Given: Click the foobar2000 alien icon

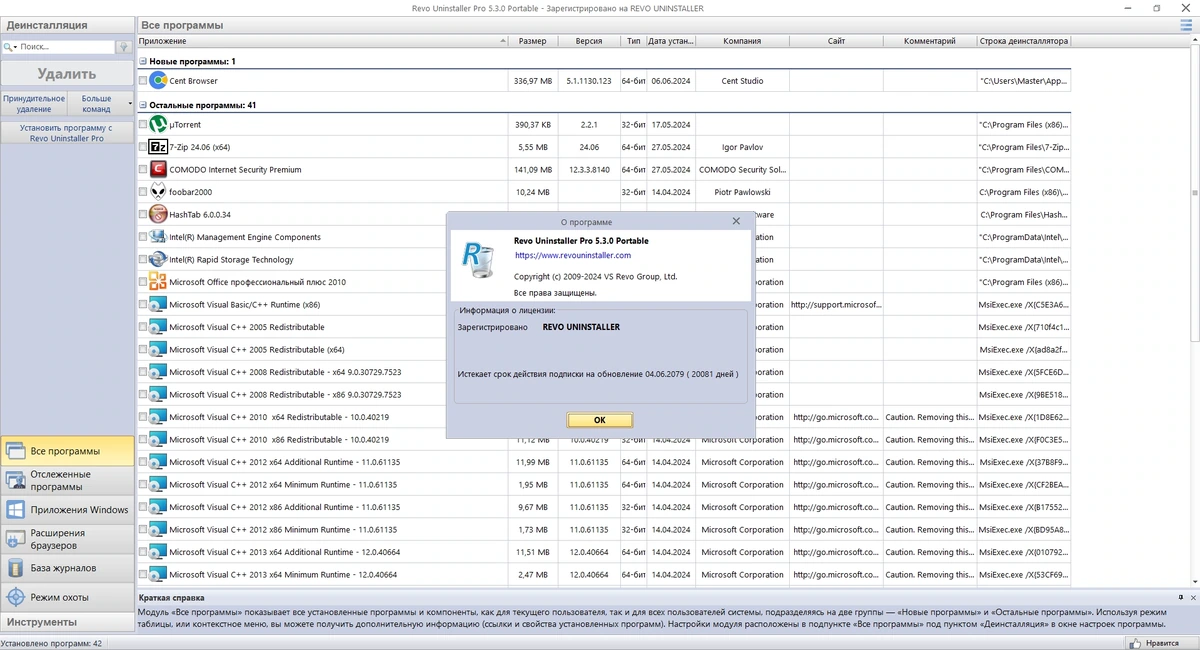Looking at the screenshot, I should tap(158, 192).
